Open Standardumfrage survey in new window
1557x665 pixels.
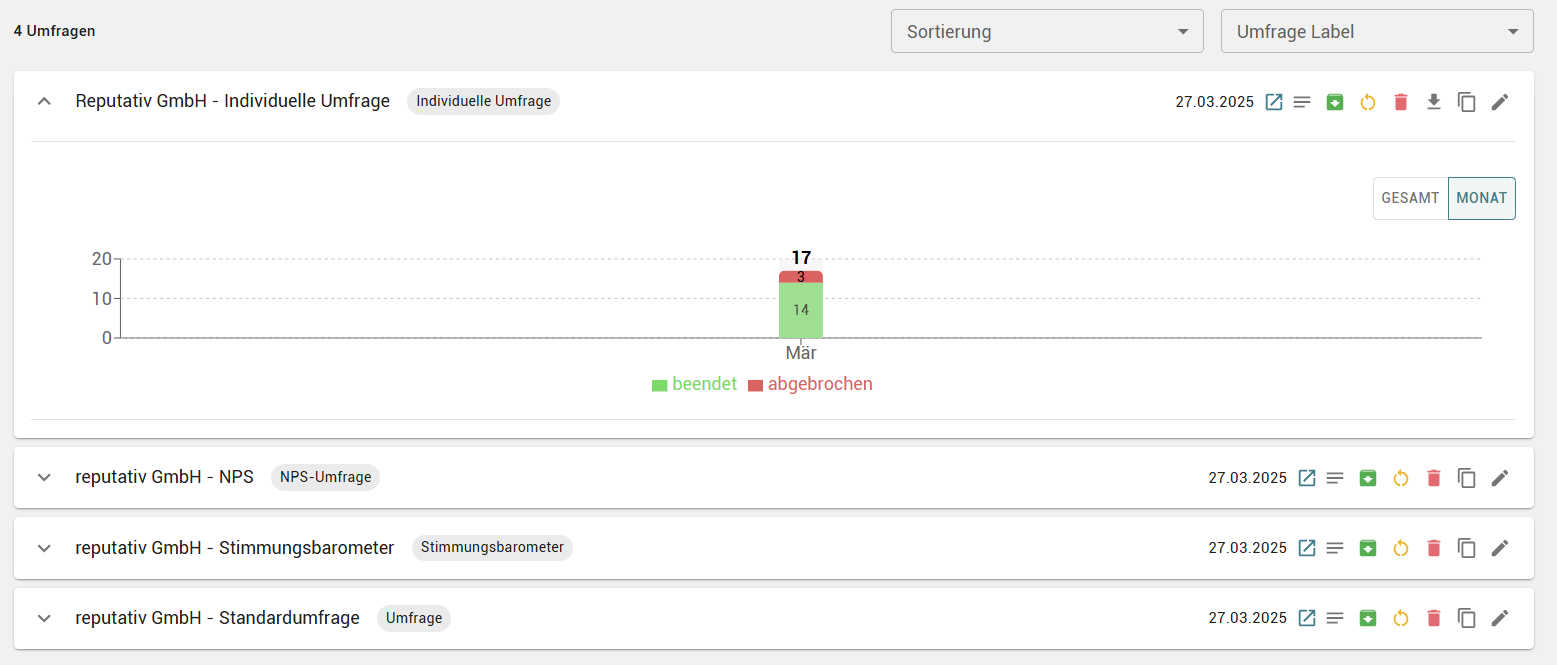point(1307,618)
